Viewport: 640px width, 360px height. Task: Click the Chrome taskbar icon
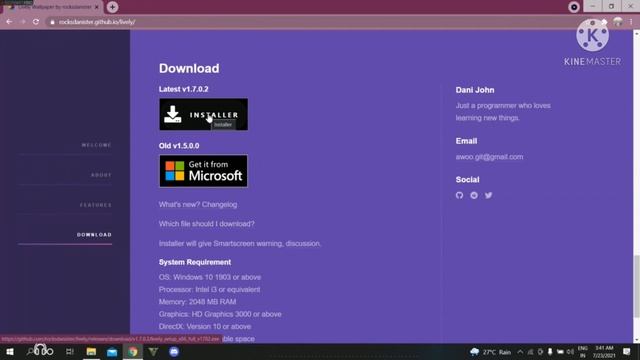click(133, 351)
